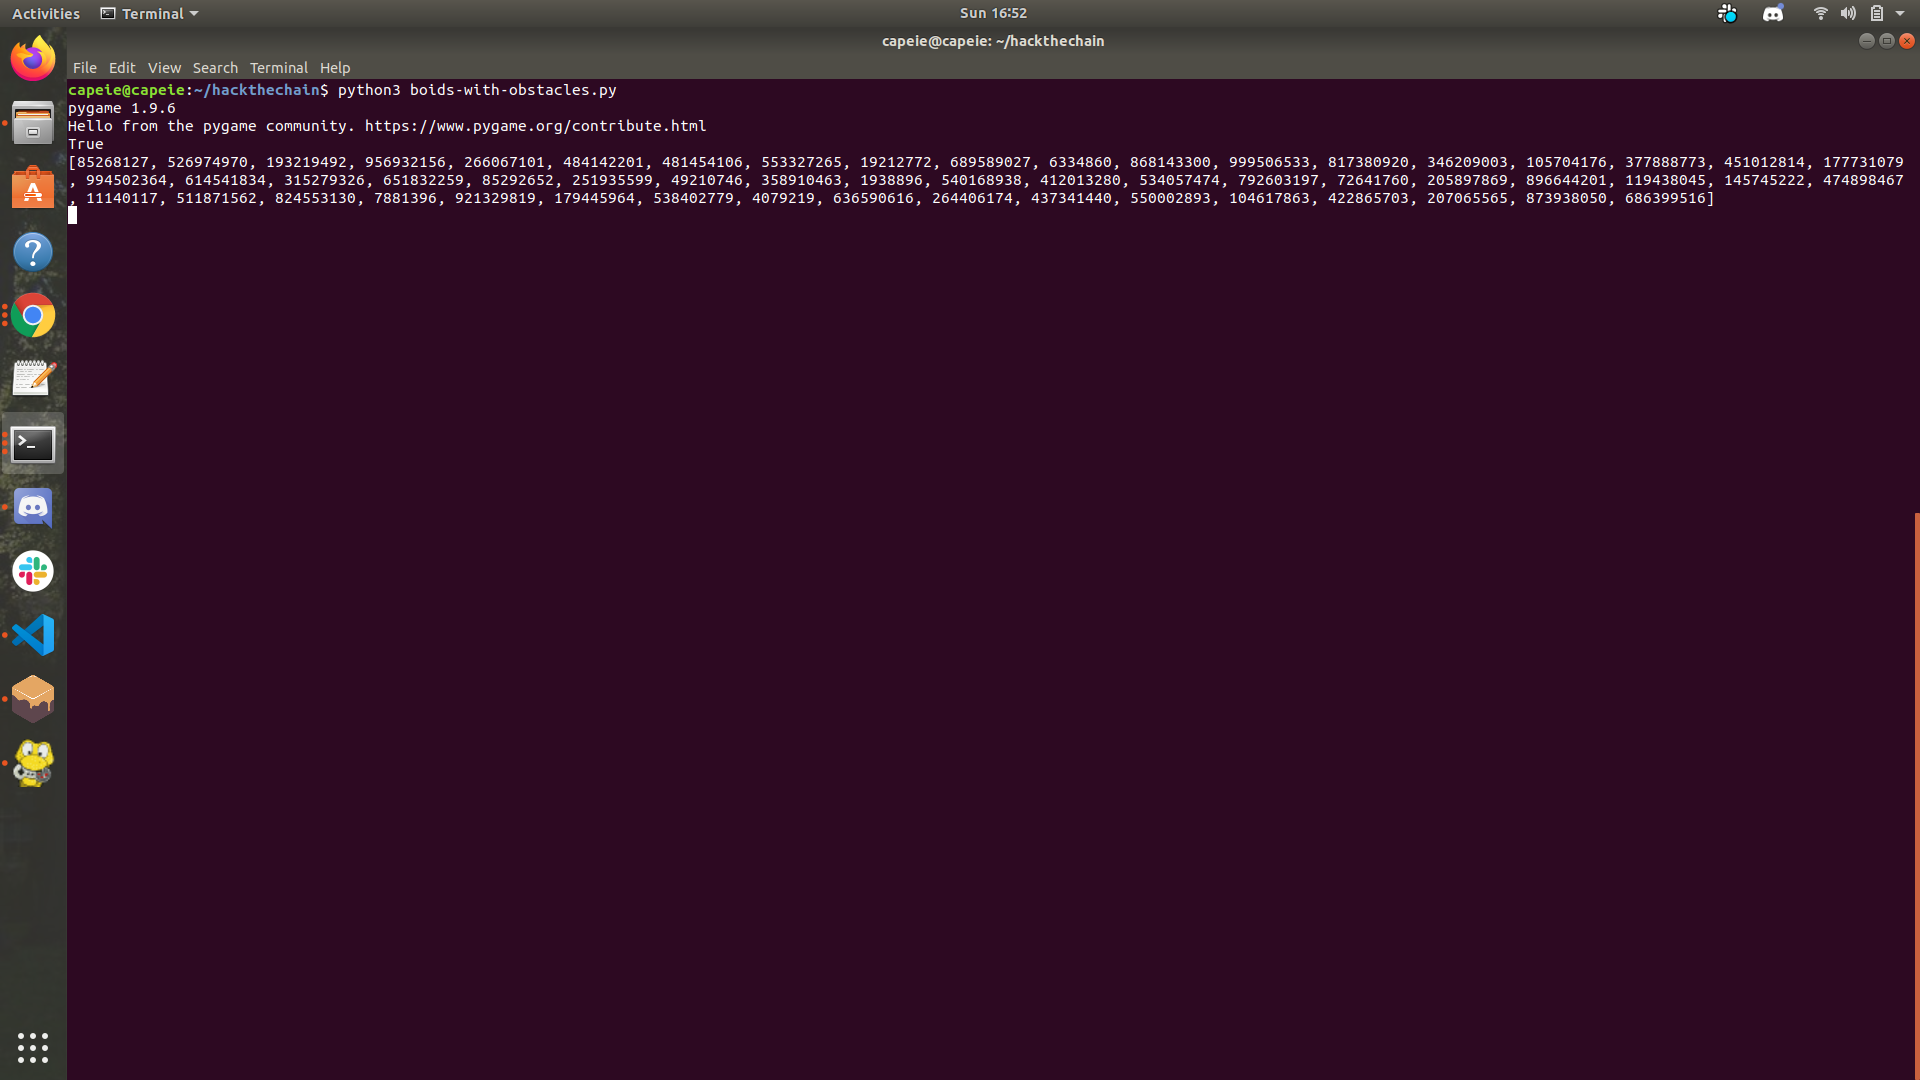This screenshot has width=1920, height=1080.
Task: Expand the system menu arrow in top bar
Action: click(1900, 14)
